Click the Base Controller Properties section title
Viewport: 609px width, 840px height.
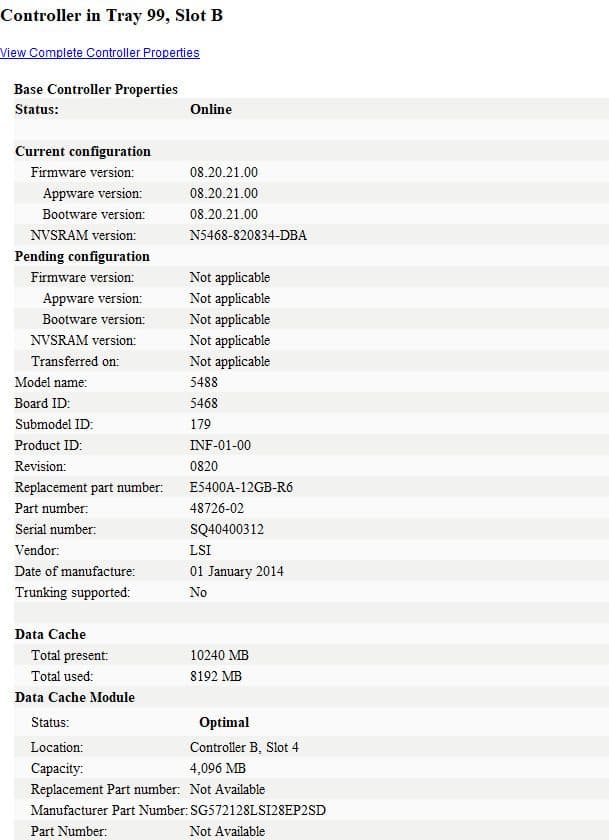(96, 89)
